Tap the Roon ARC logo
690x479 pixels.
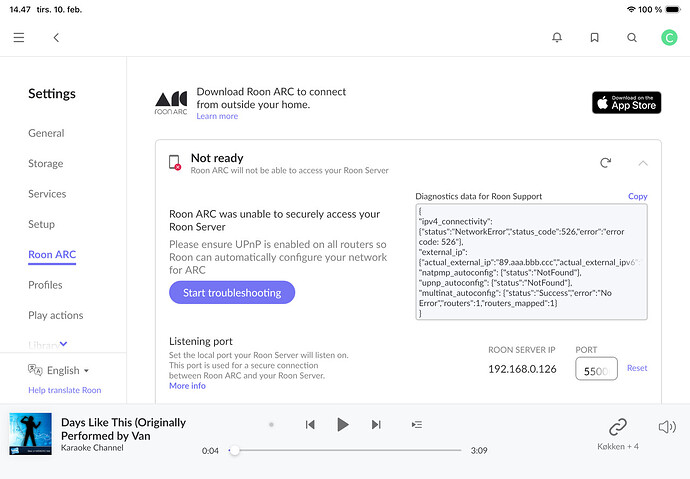pyautogui.click(x=171, y=103)
